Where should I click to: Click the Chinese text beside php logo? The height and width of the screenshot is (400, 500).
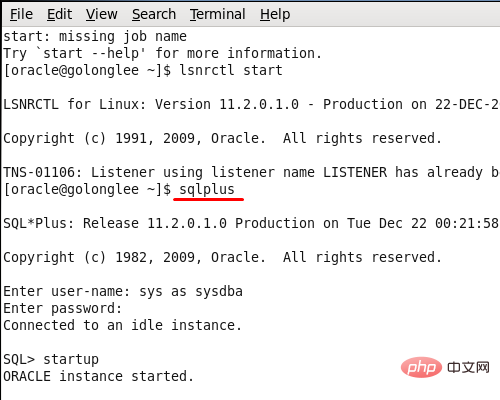point(468,367)
